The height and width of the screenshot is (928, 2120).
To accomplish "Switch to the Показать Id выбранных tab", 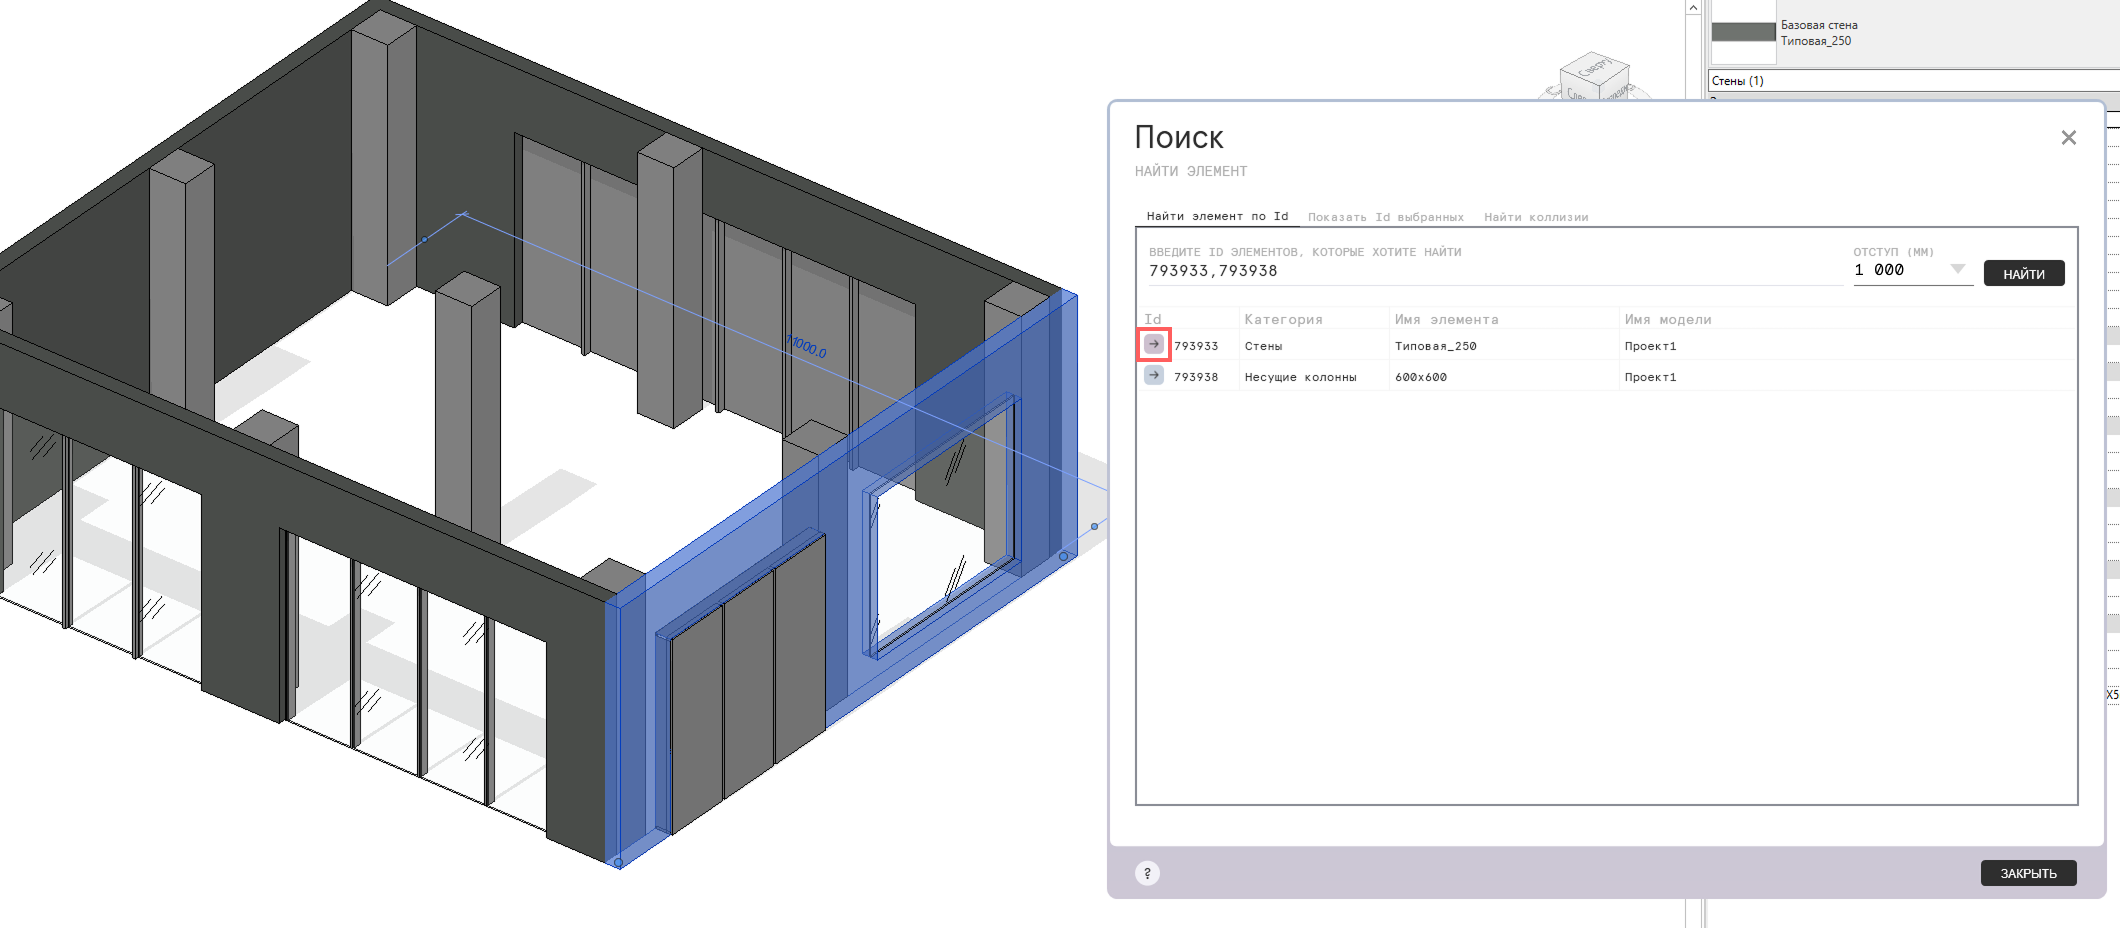I will pyautogui.click(x=1385, y=217).
